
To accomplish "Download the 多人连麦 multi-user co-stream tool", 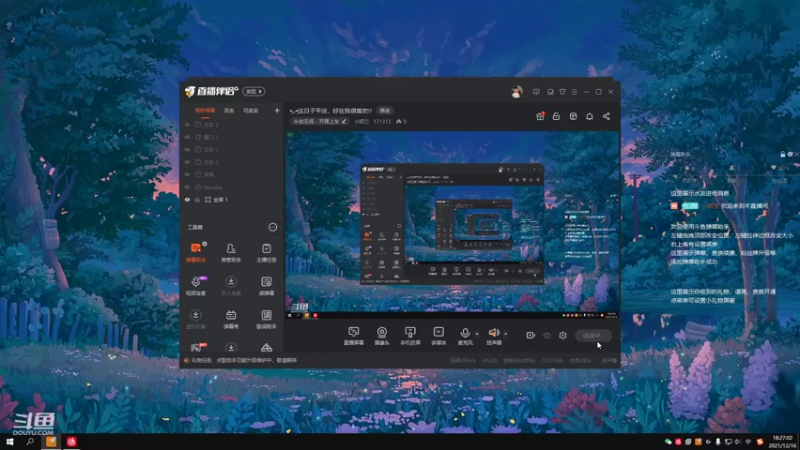I will 231,286.
